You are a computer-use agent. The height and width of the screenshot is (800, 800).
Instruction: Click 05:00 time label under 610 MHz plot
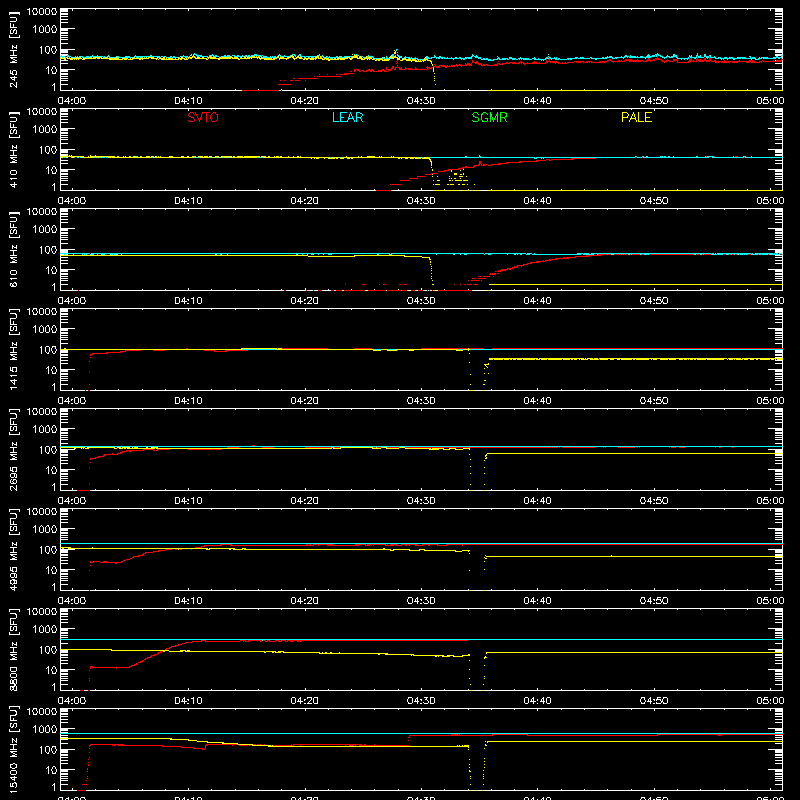click(x=770, y=301)
